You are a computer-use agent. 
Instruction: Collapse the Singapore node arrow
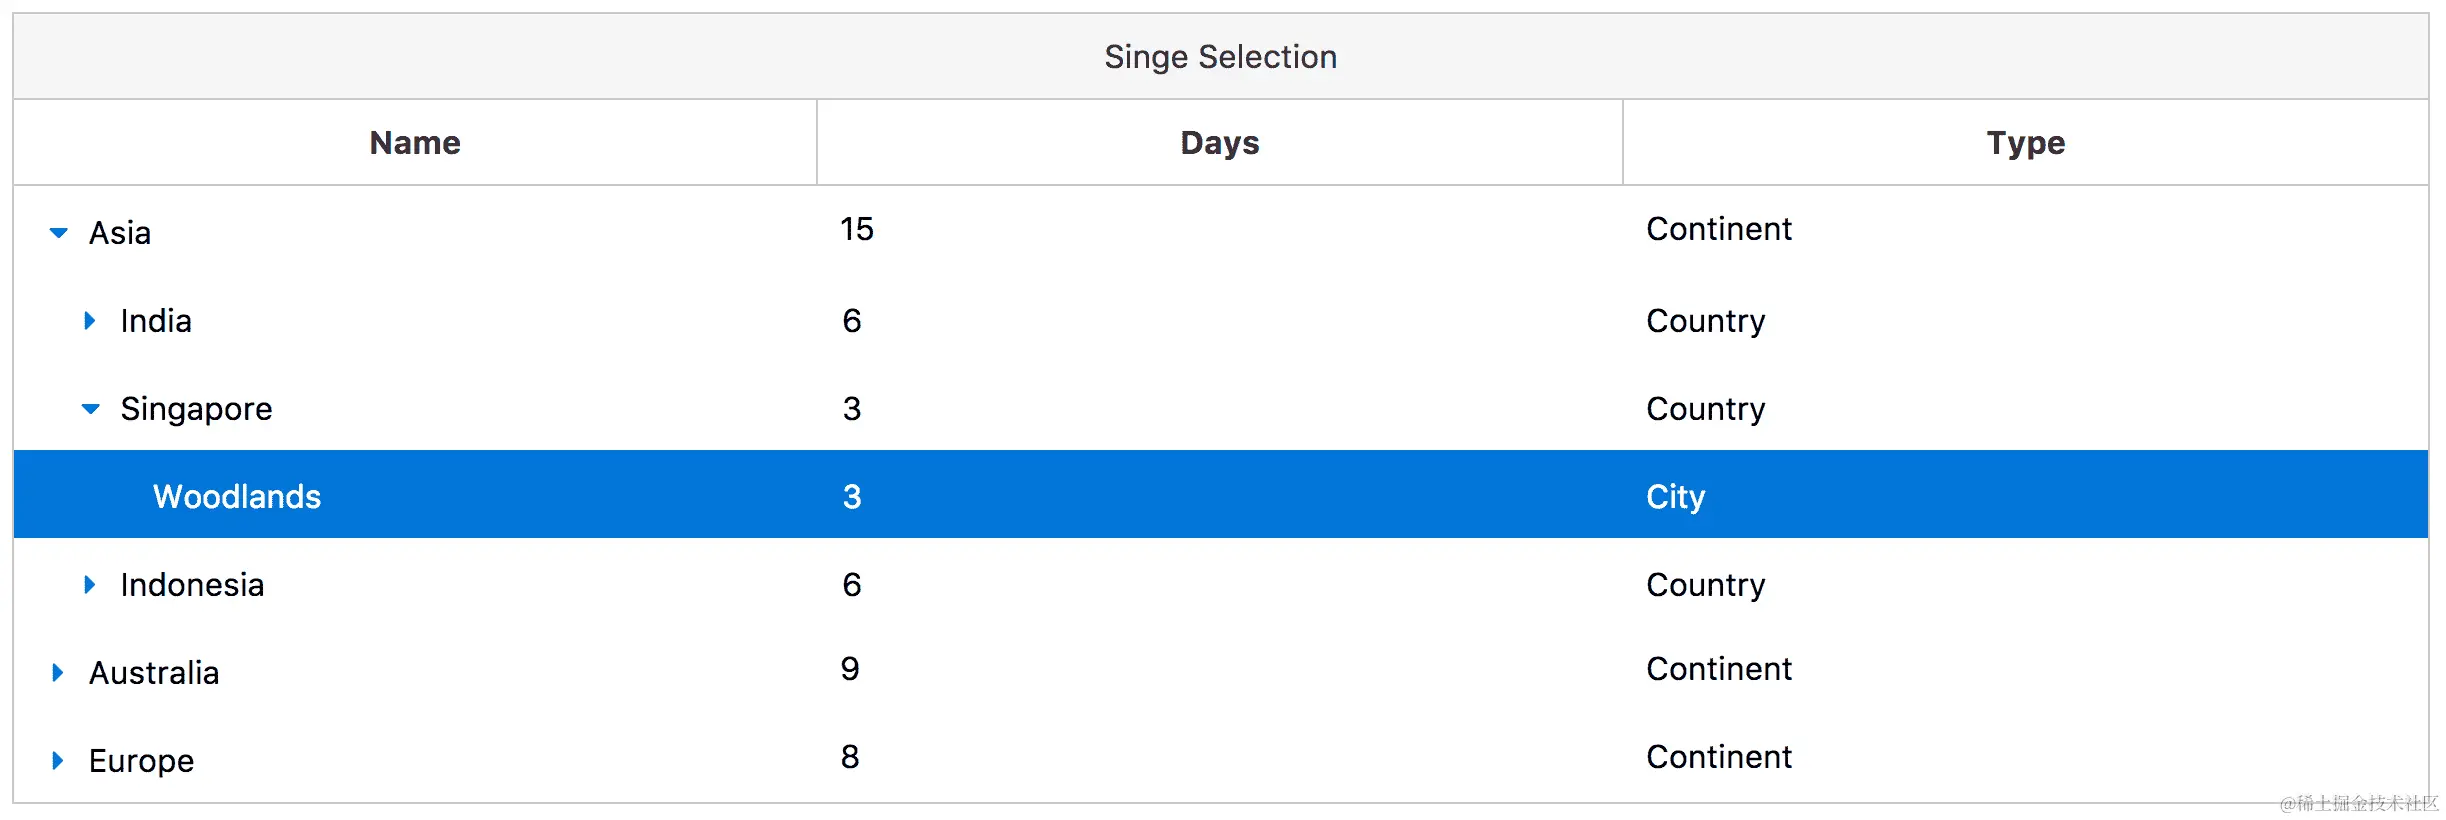pos(91,409)
